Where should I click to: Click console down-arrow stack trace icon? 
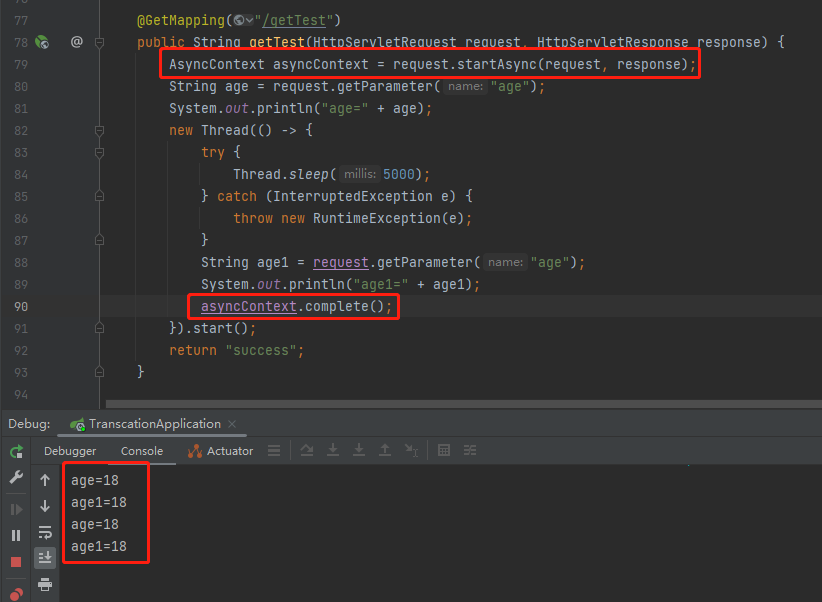click(x=45, y=506)
